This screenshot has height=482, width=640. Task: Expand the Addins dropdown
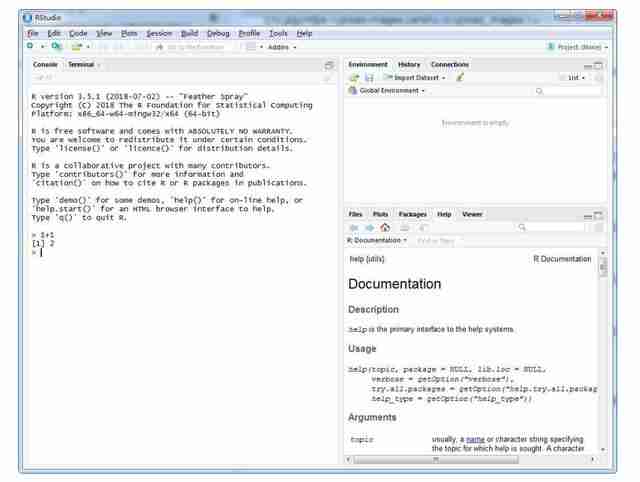coord(282,47)
